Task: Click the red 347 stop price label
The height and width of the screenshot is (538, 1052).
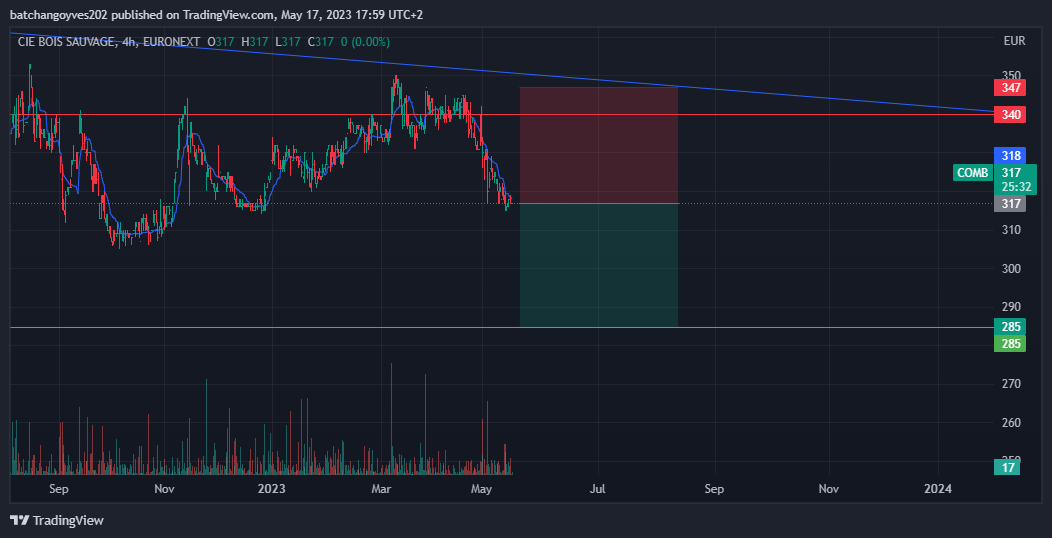Action: click(1010, 87)
